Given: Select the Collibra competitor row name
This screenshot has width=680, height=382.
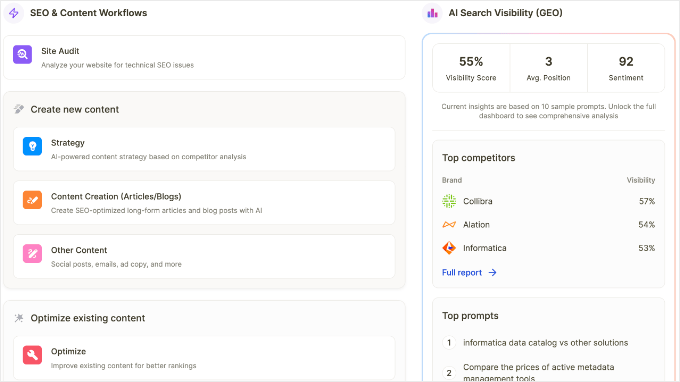Looking at the screenshot, I should (x=477, y=201).
